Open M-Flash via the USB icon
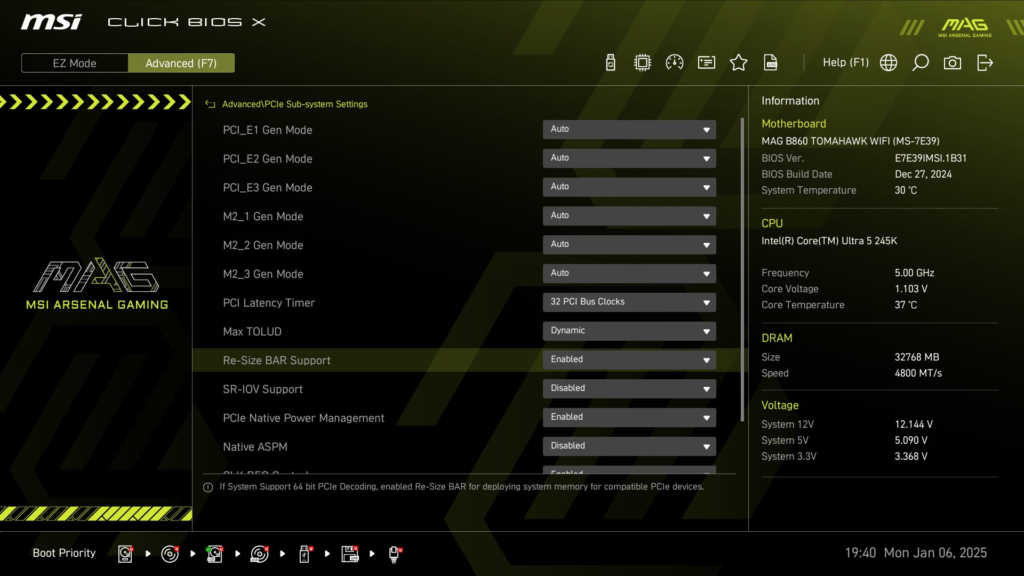The width and height of the screenshot is (1024, 576). (x=610, y=62)
